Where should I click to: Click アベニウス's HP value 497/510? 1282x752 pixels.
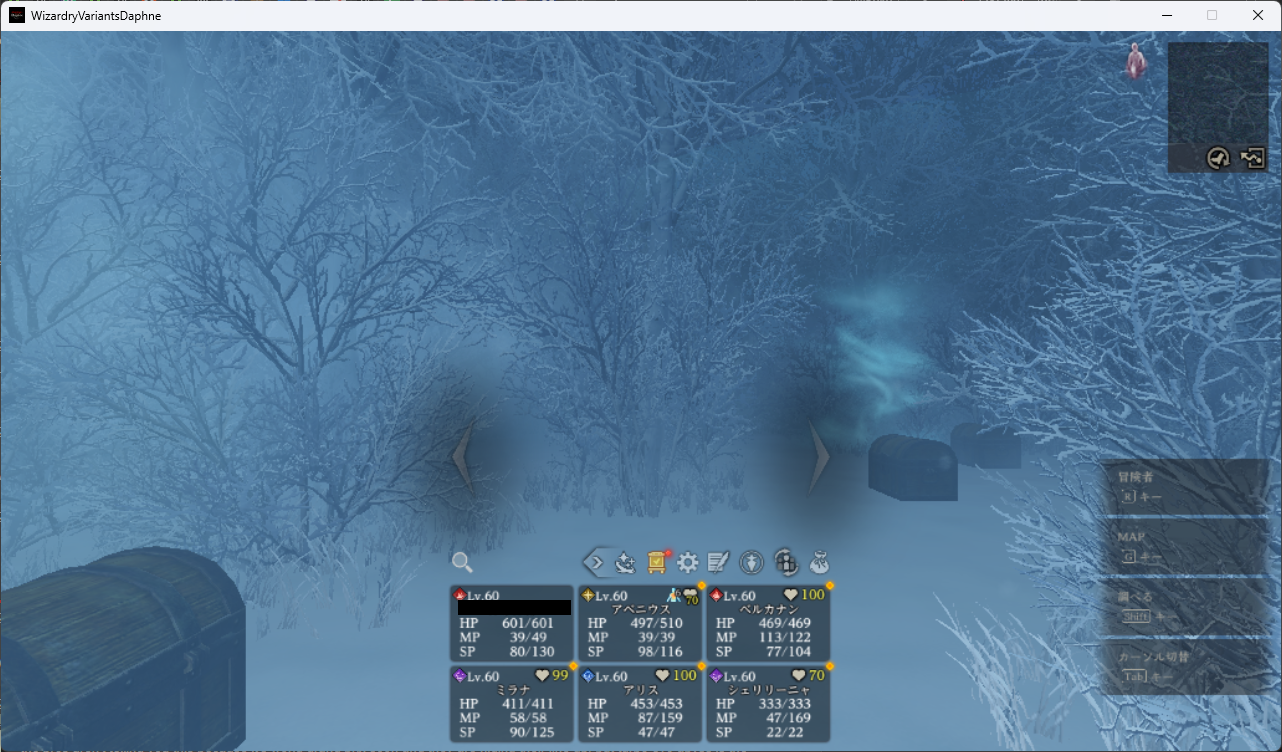click(x=656, y=623)
